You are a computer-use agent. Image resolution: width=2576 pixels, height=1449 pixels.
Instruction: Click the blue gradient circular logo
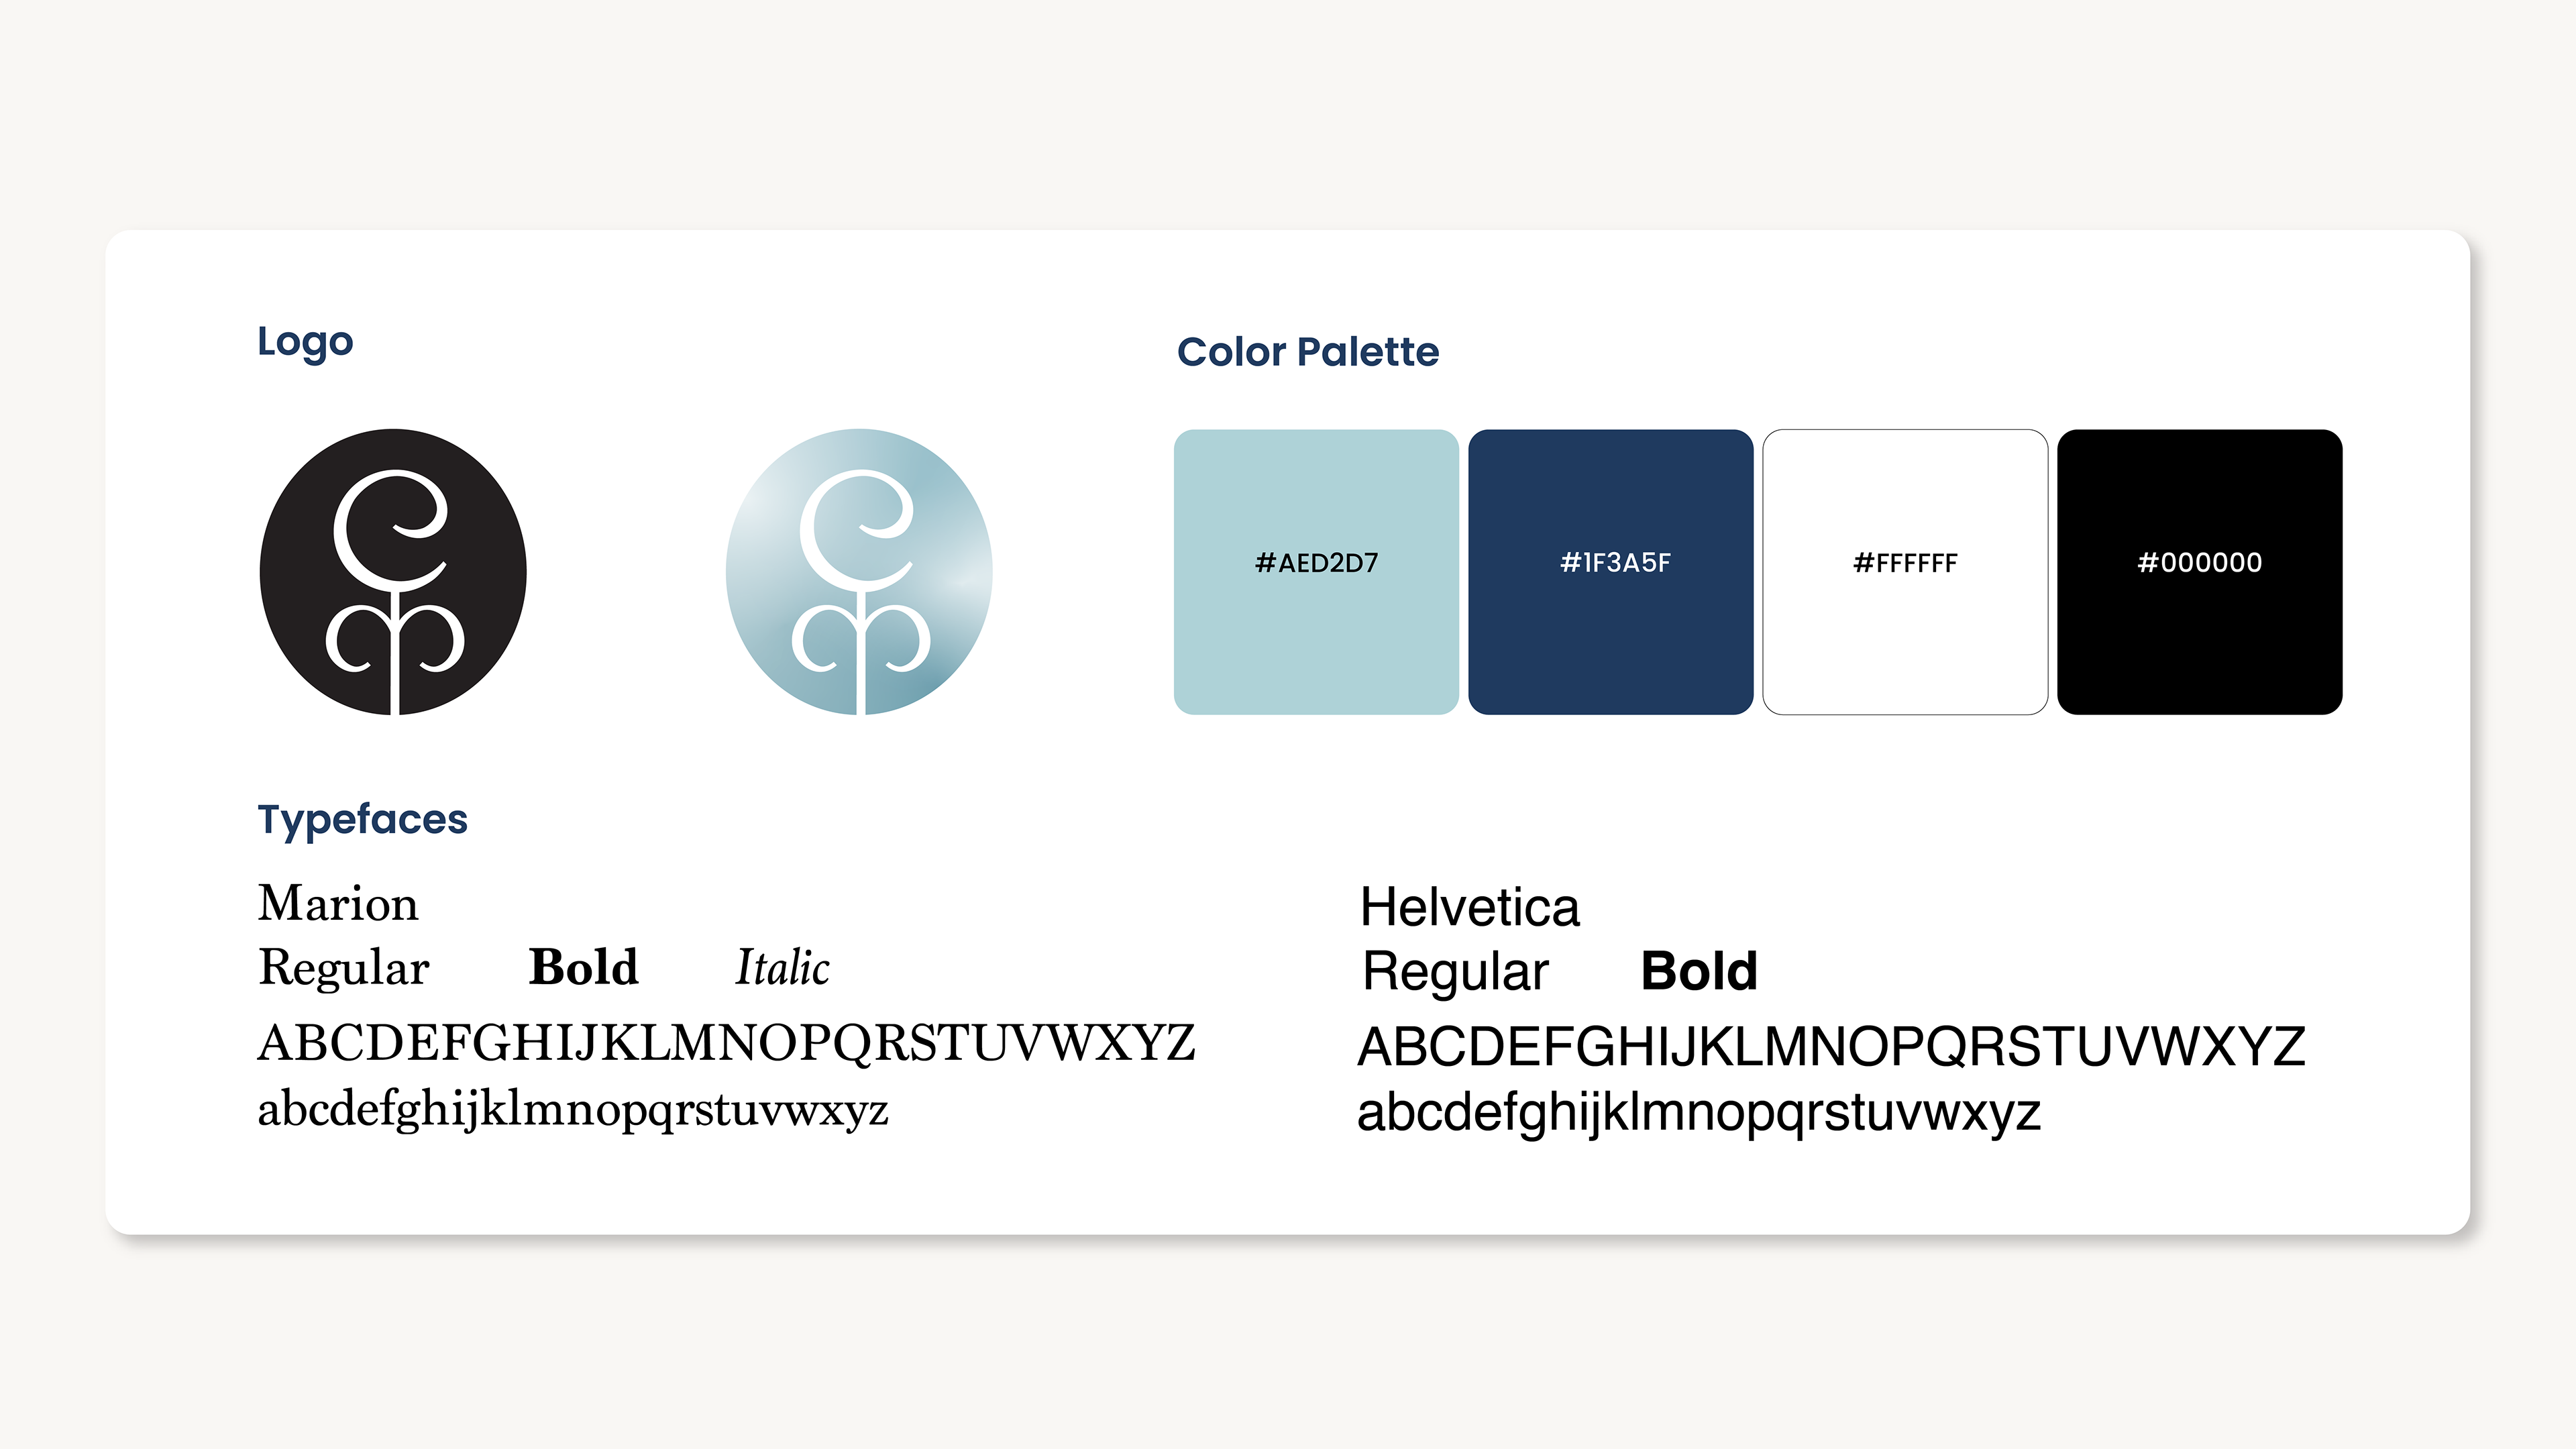(x=859, y=572)
